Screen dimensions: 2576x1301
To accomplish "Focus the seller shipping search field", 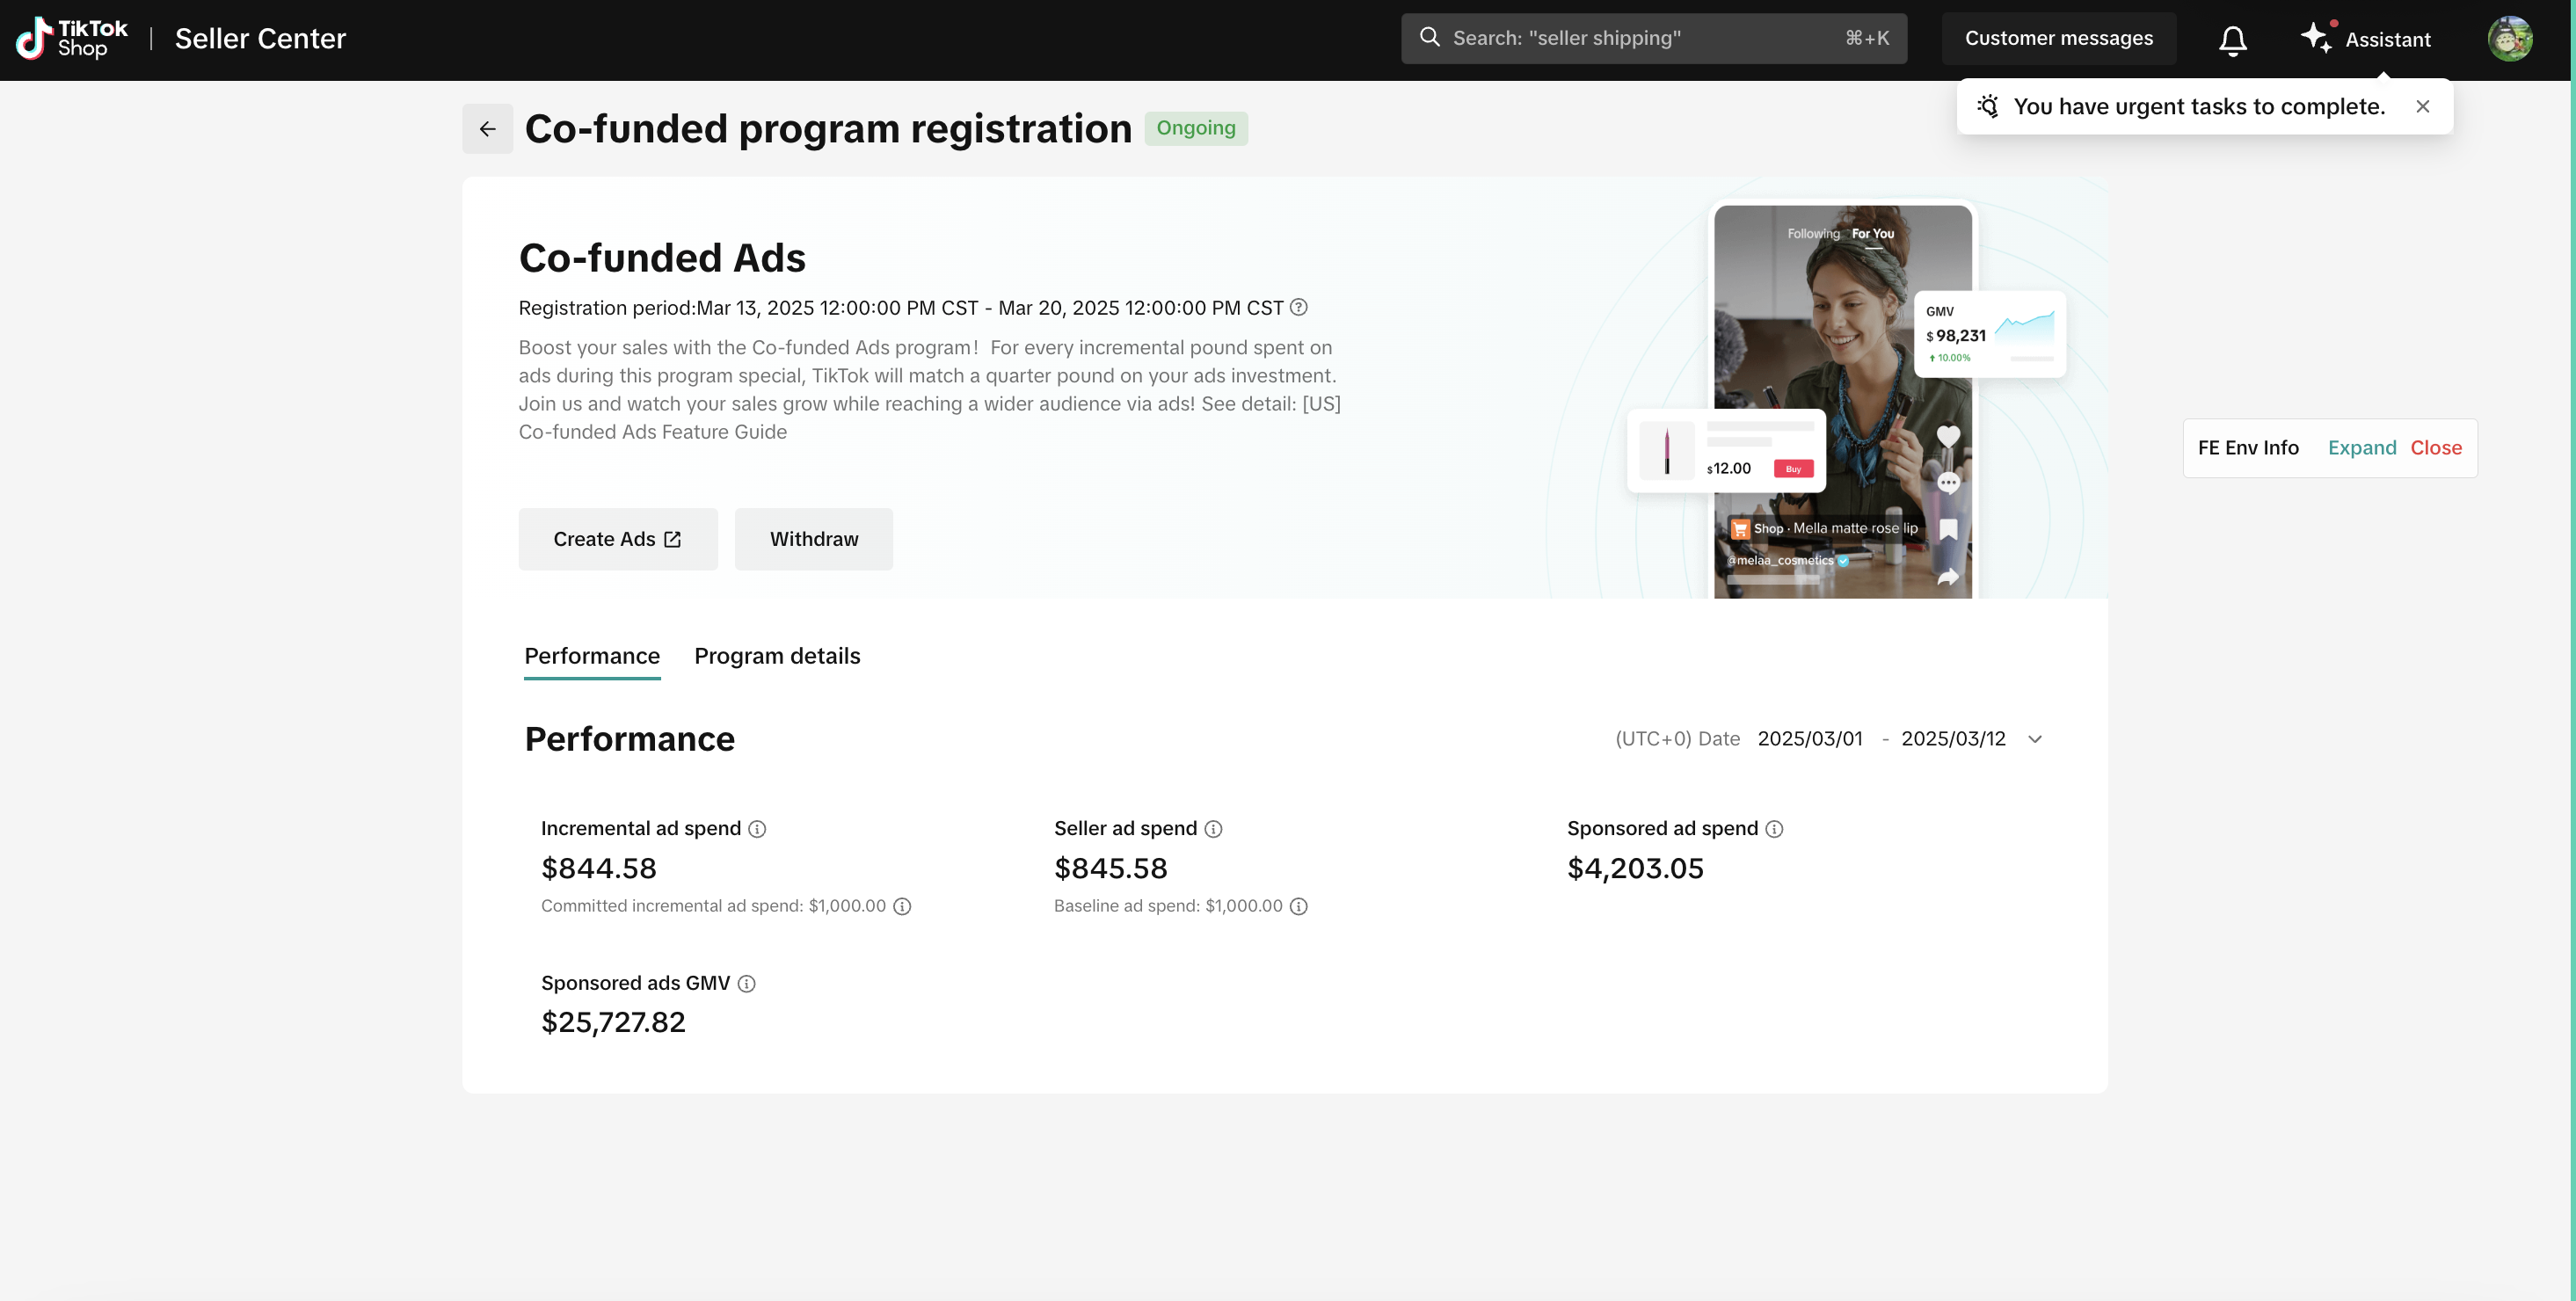I will (1652, 38).
